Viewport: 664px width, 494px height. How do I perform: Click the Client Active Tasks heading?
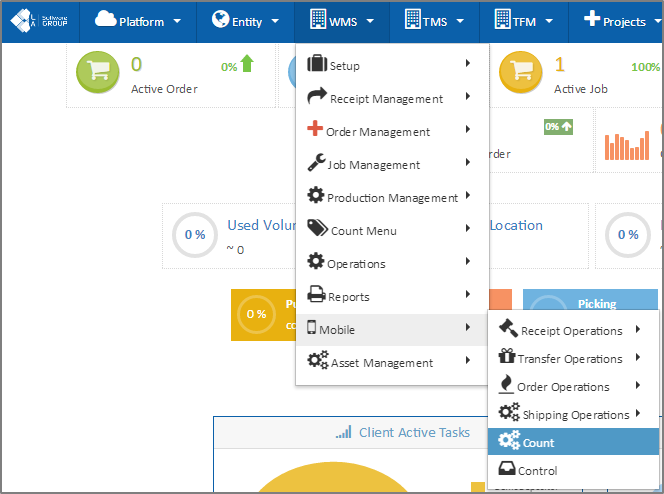coord(414,432)
